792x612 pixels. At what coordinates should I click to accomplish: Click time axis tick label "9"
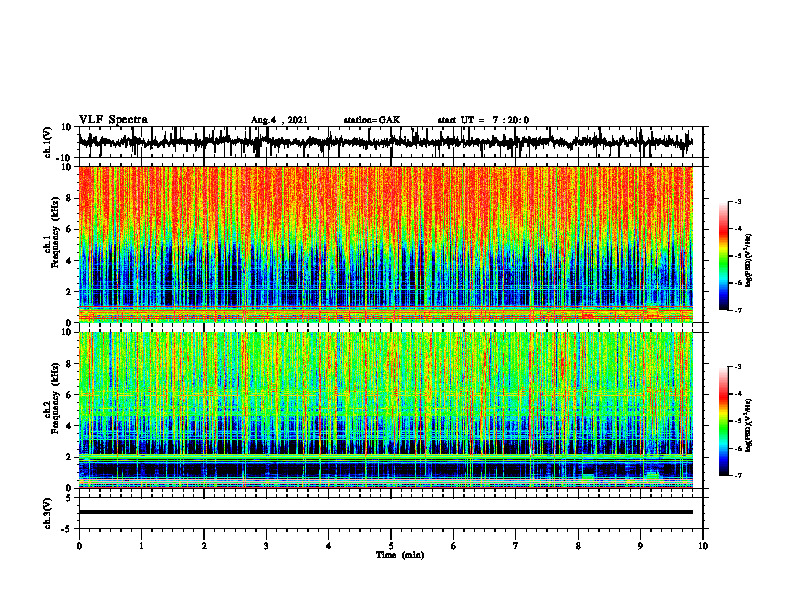click(x=640, y=546)
